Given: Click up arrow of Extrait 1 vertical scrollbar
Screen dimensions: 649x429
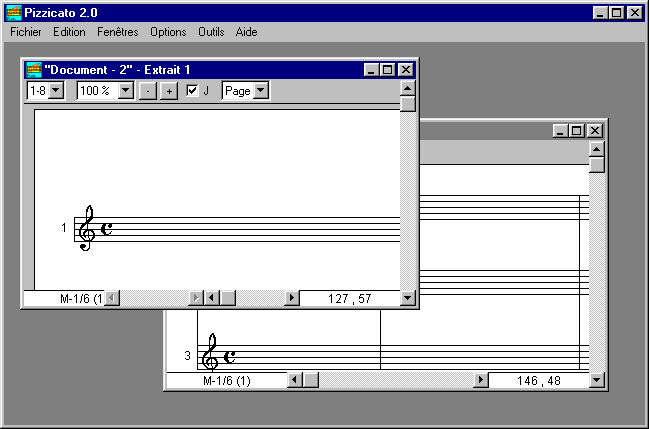Looking at the screenshot, I should 408,88.
